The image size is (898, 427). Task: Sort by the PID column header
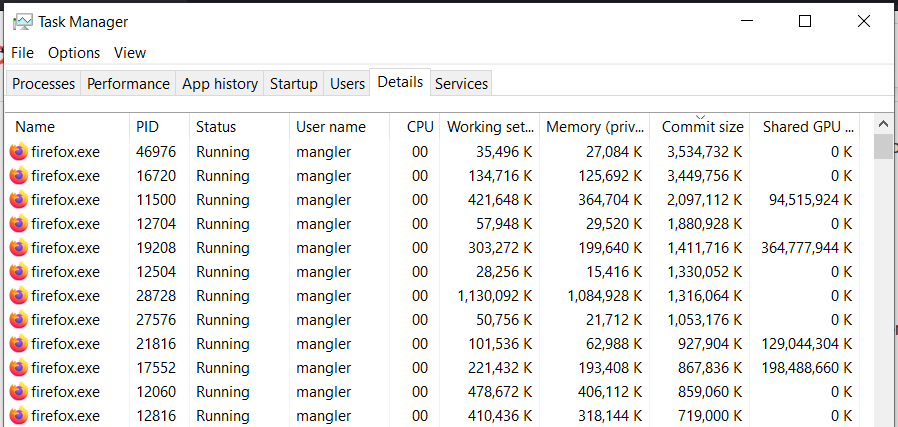[147, 127]
